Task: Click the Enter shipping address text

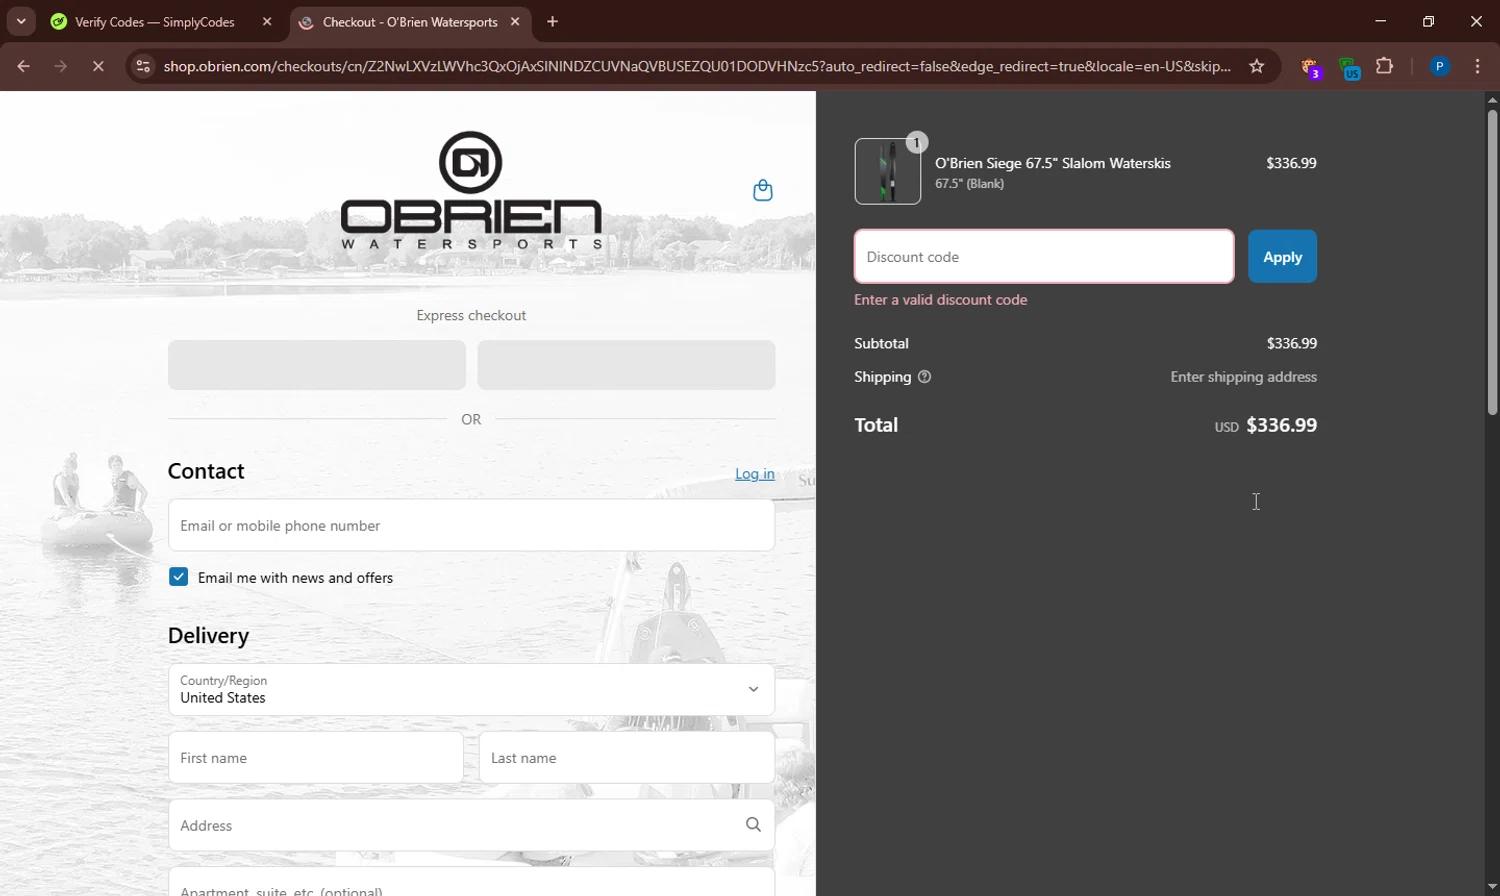Action: coord(1244,377)
